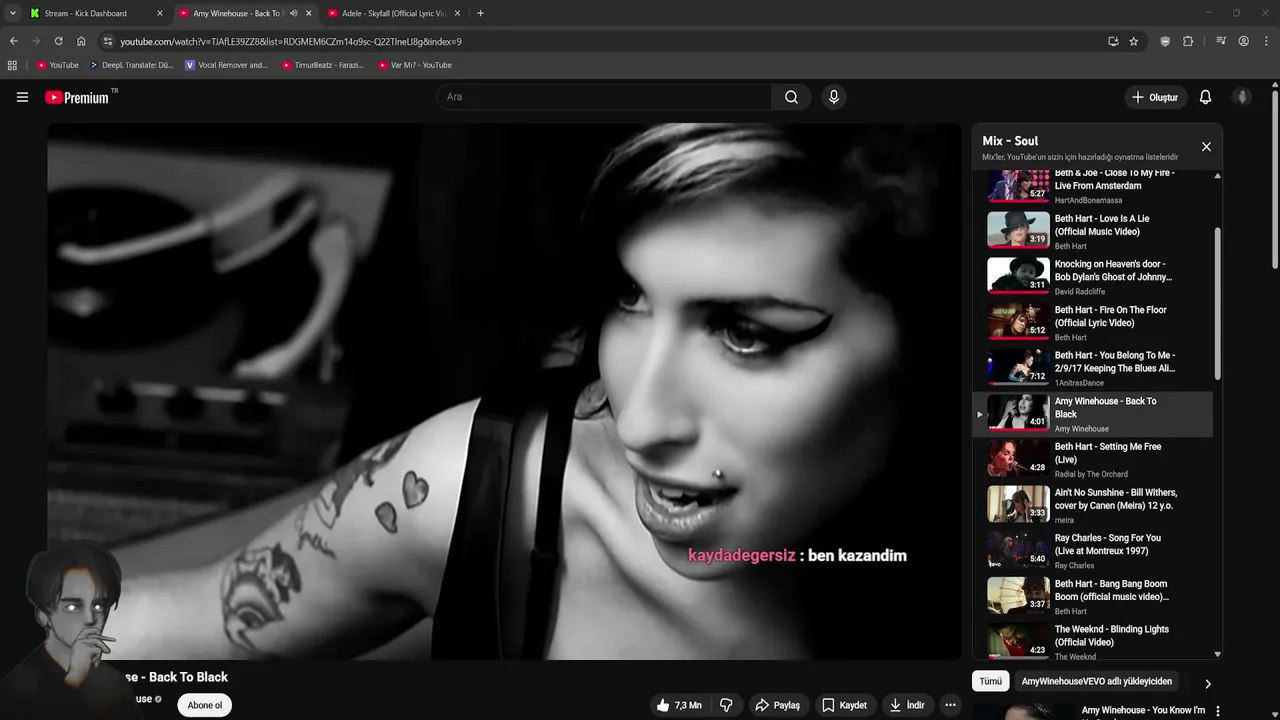
Task: Open more actions three-dot menu
Action: tap(950, 705)
